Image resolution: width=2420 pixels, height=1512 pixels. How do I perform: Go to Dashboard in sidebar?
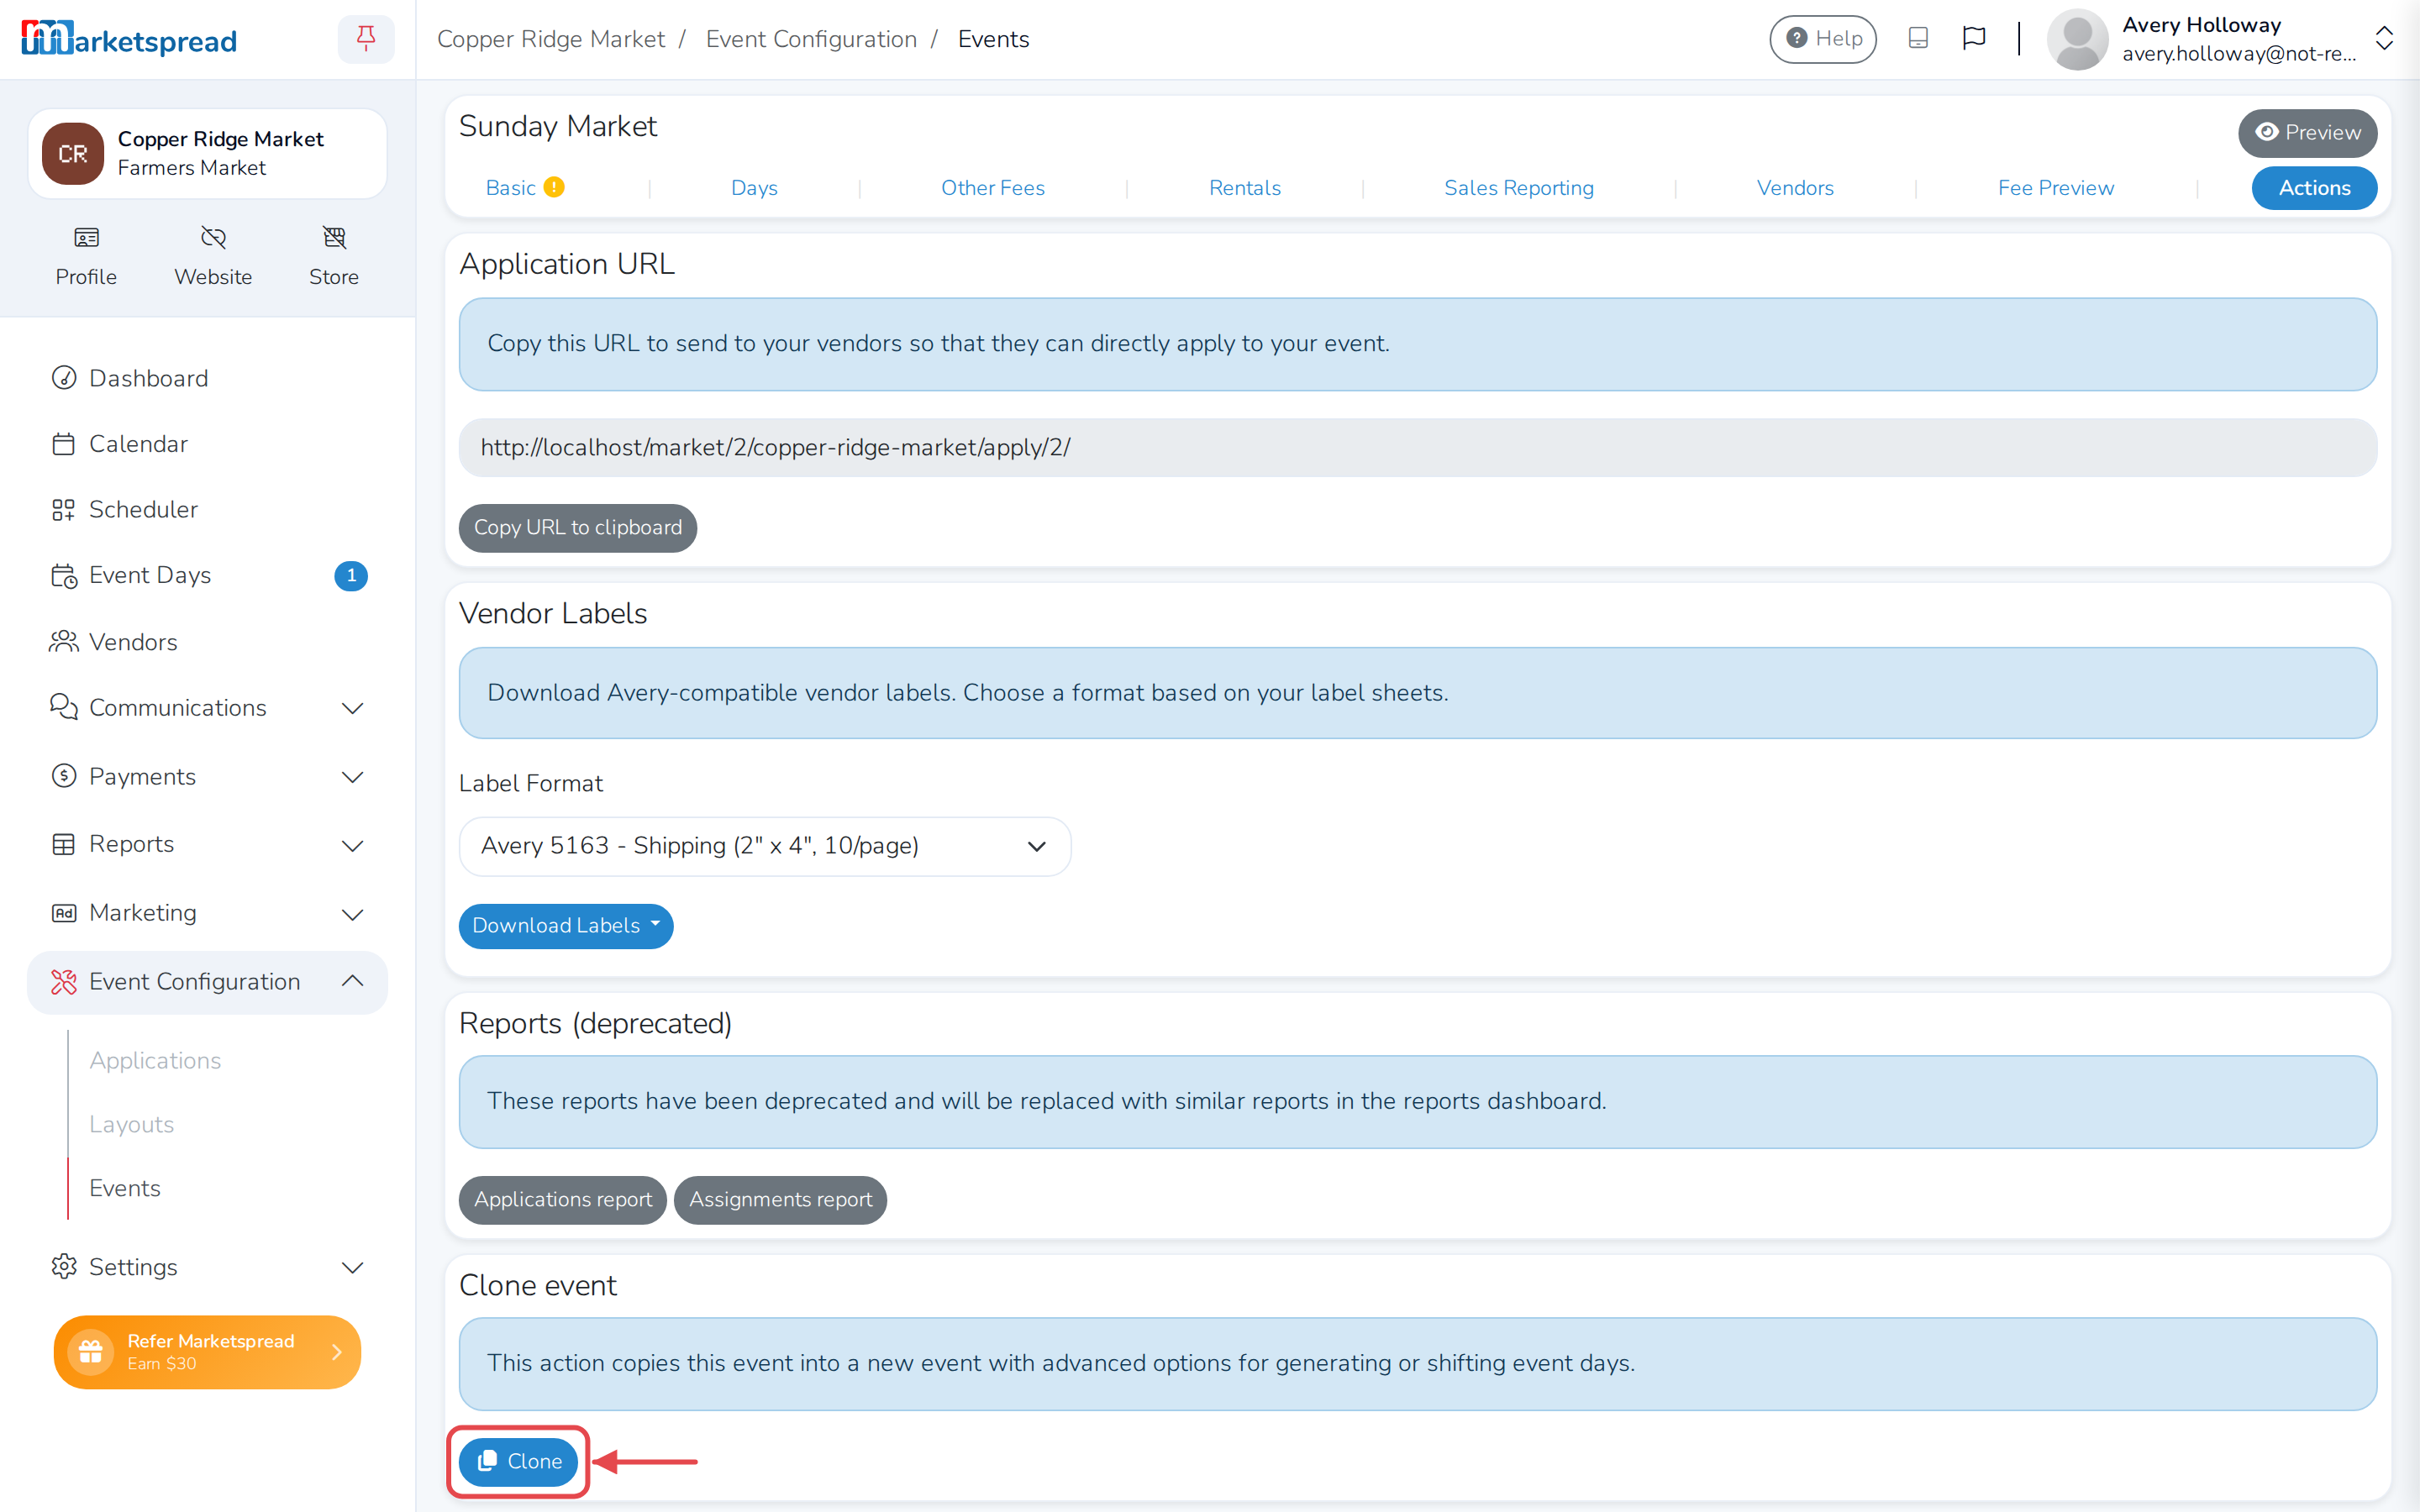tap(207, 378)
